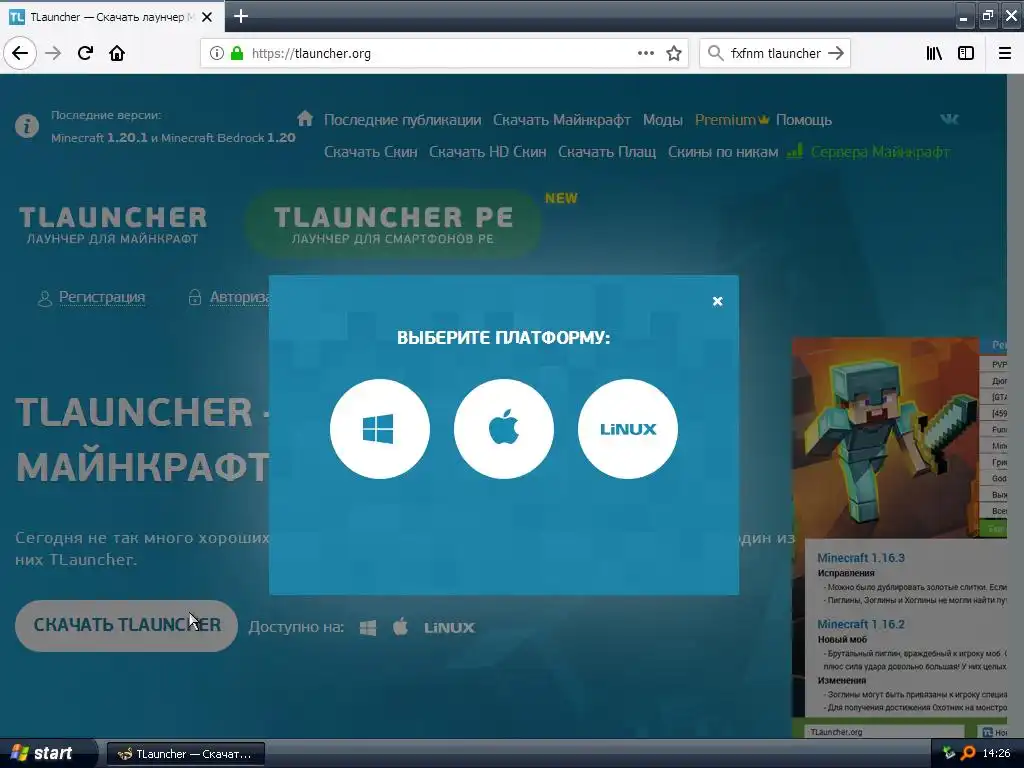Click the VK social network icon
Viewport: 1024px width, 768px height.
[x=950, y=118]
